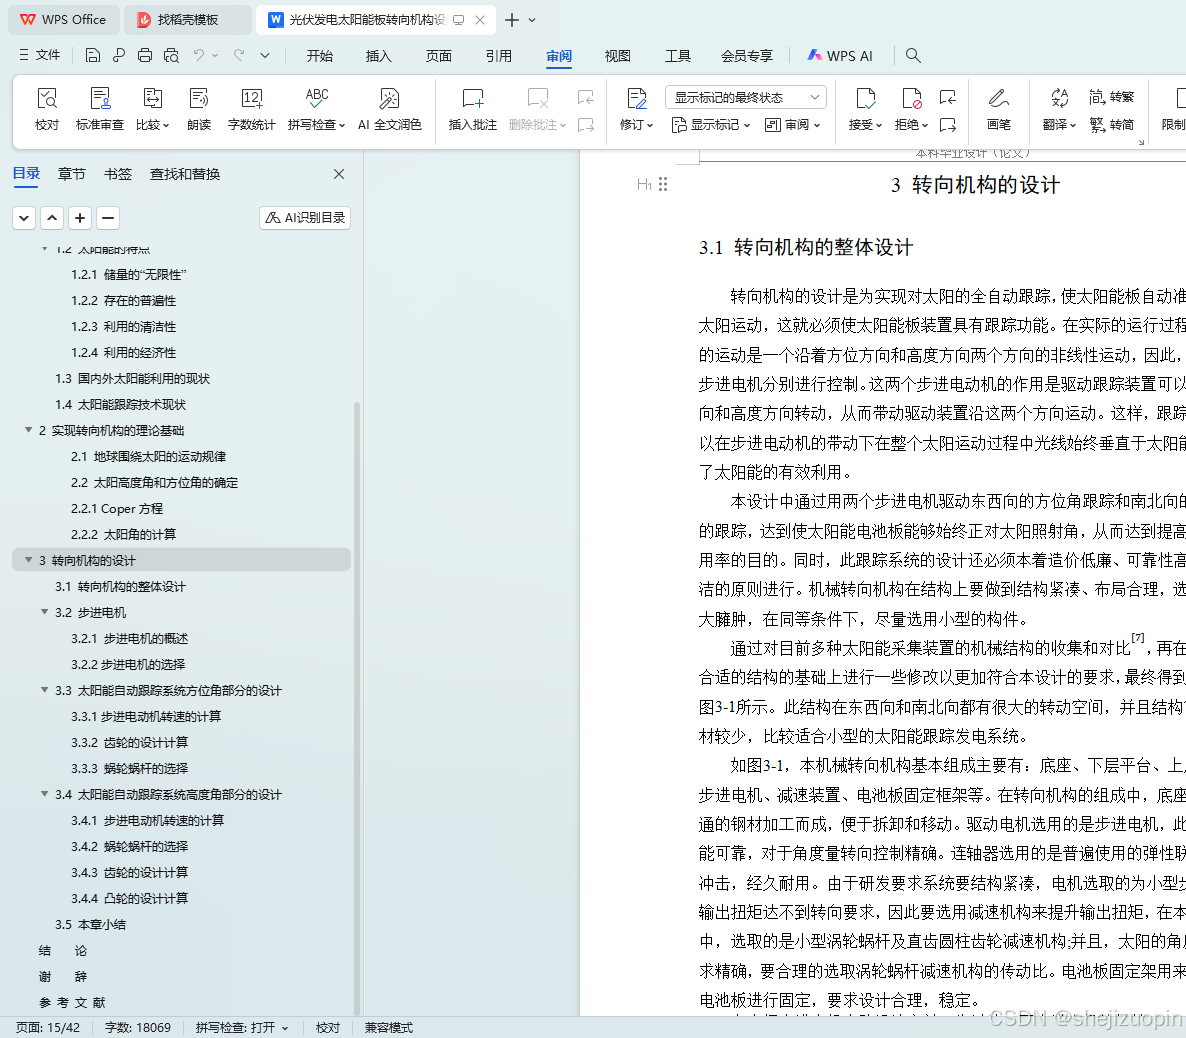
Task: Click the 校对 proofreading icon
Action: click(47, 110)
